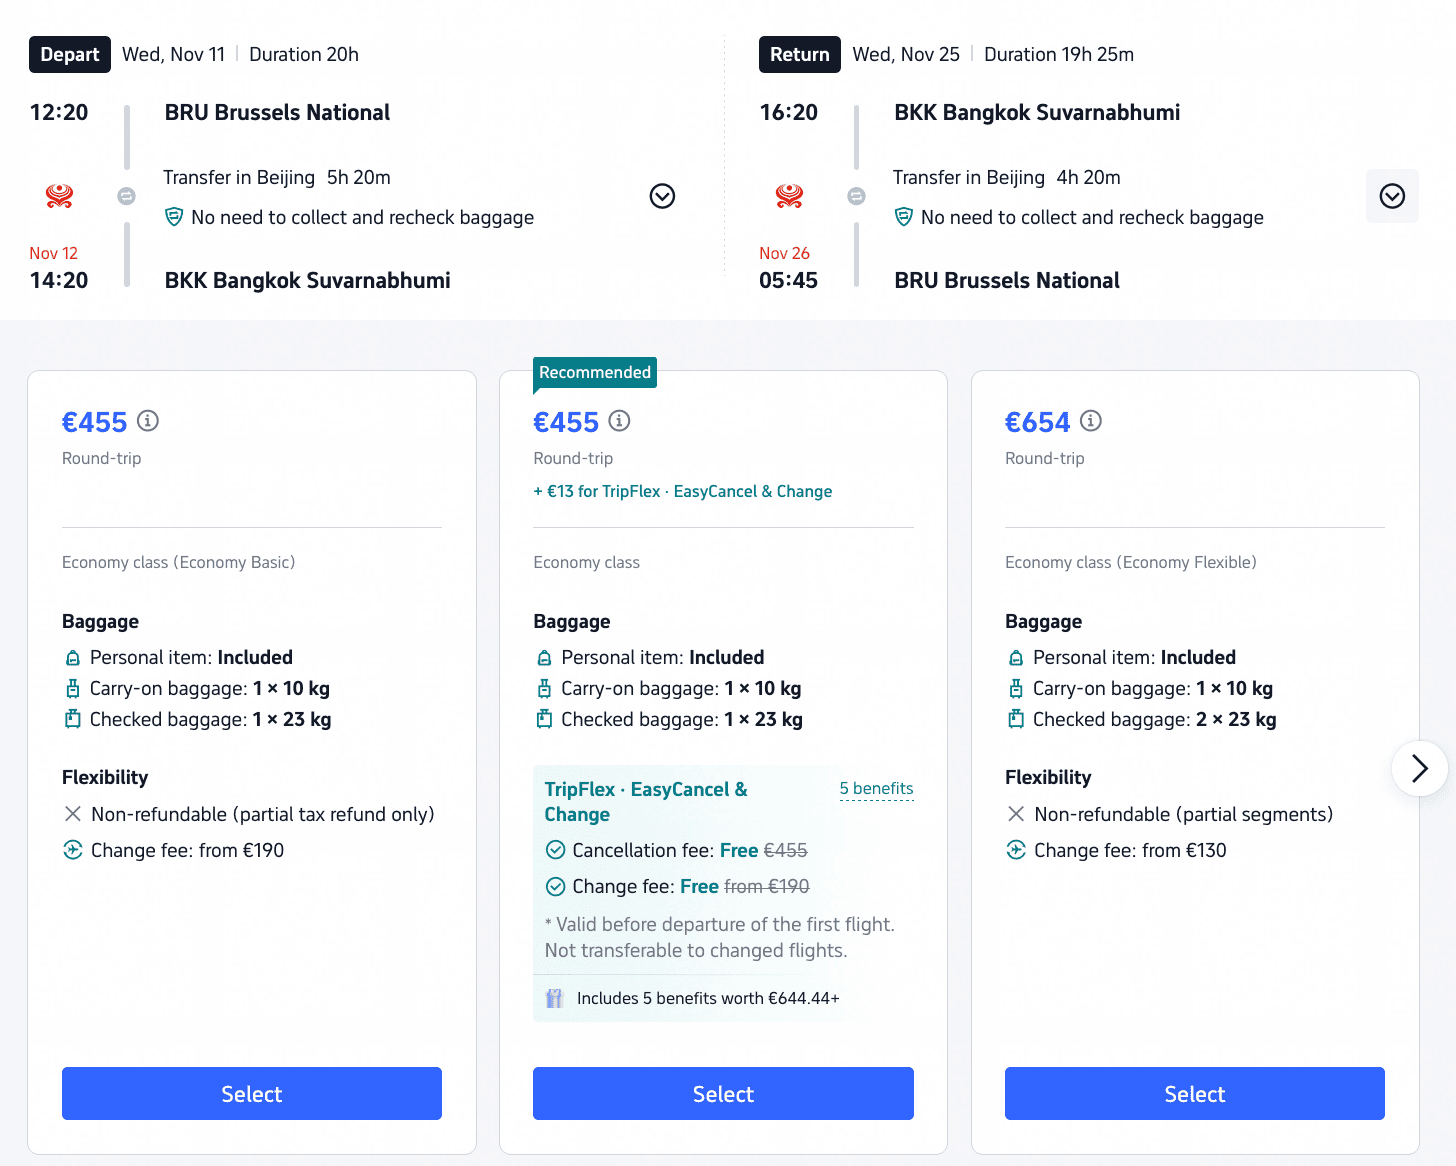Expand departure flight details chevron
The width and height of the screenshot is (1456, 1166).
(662, 196)
